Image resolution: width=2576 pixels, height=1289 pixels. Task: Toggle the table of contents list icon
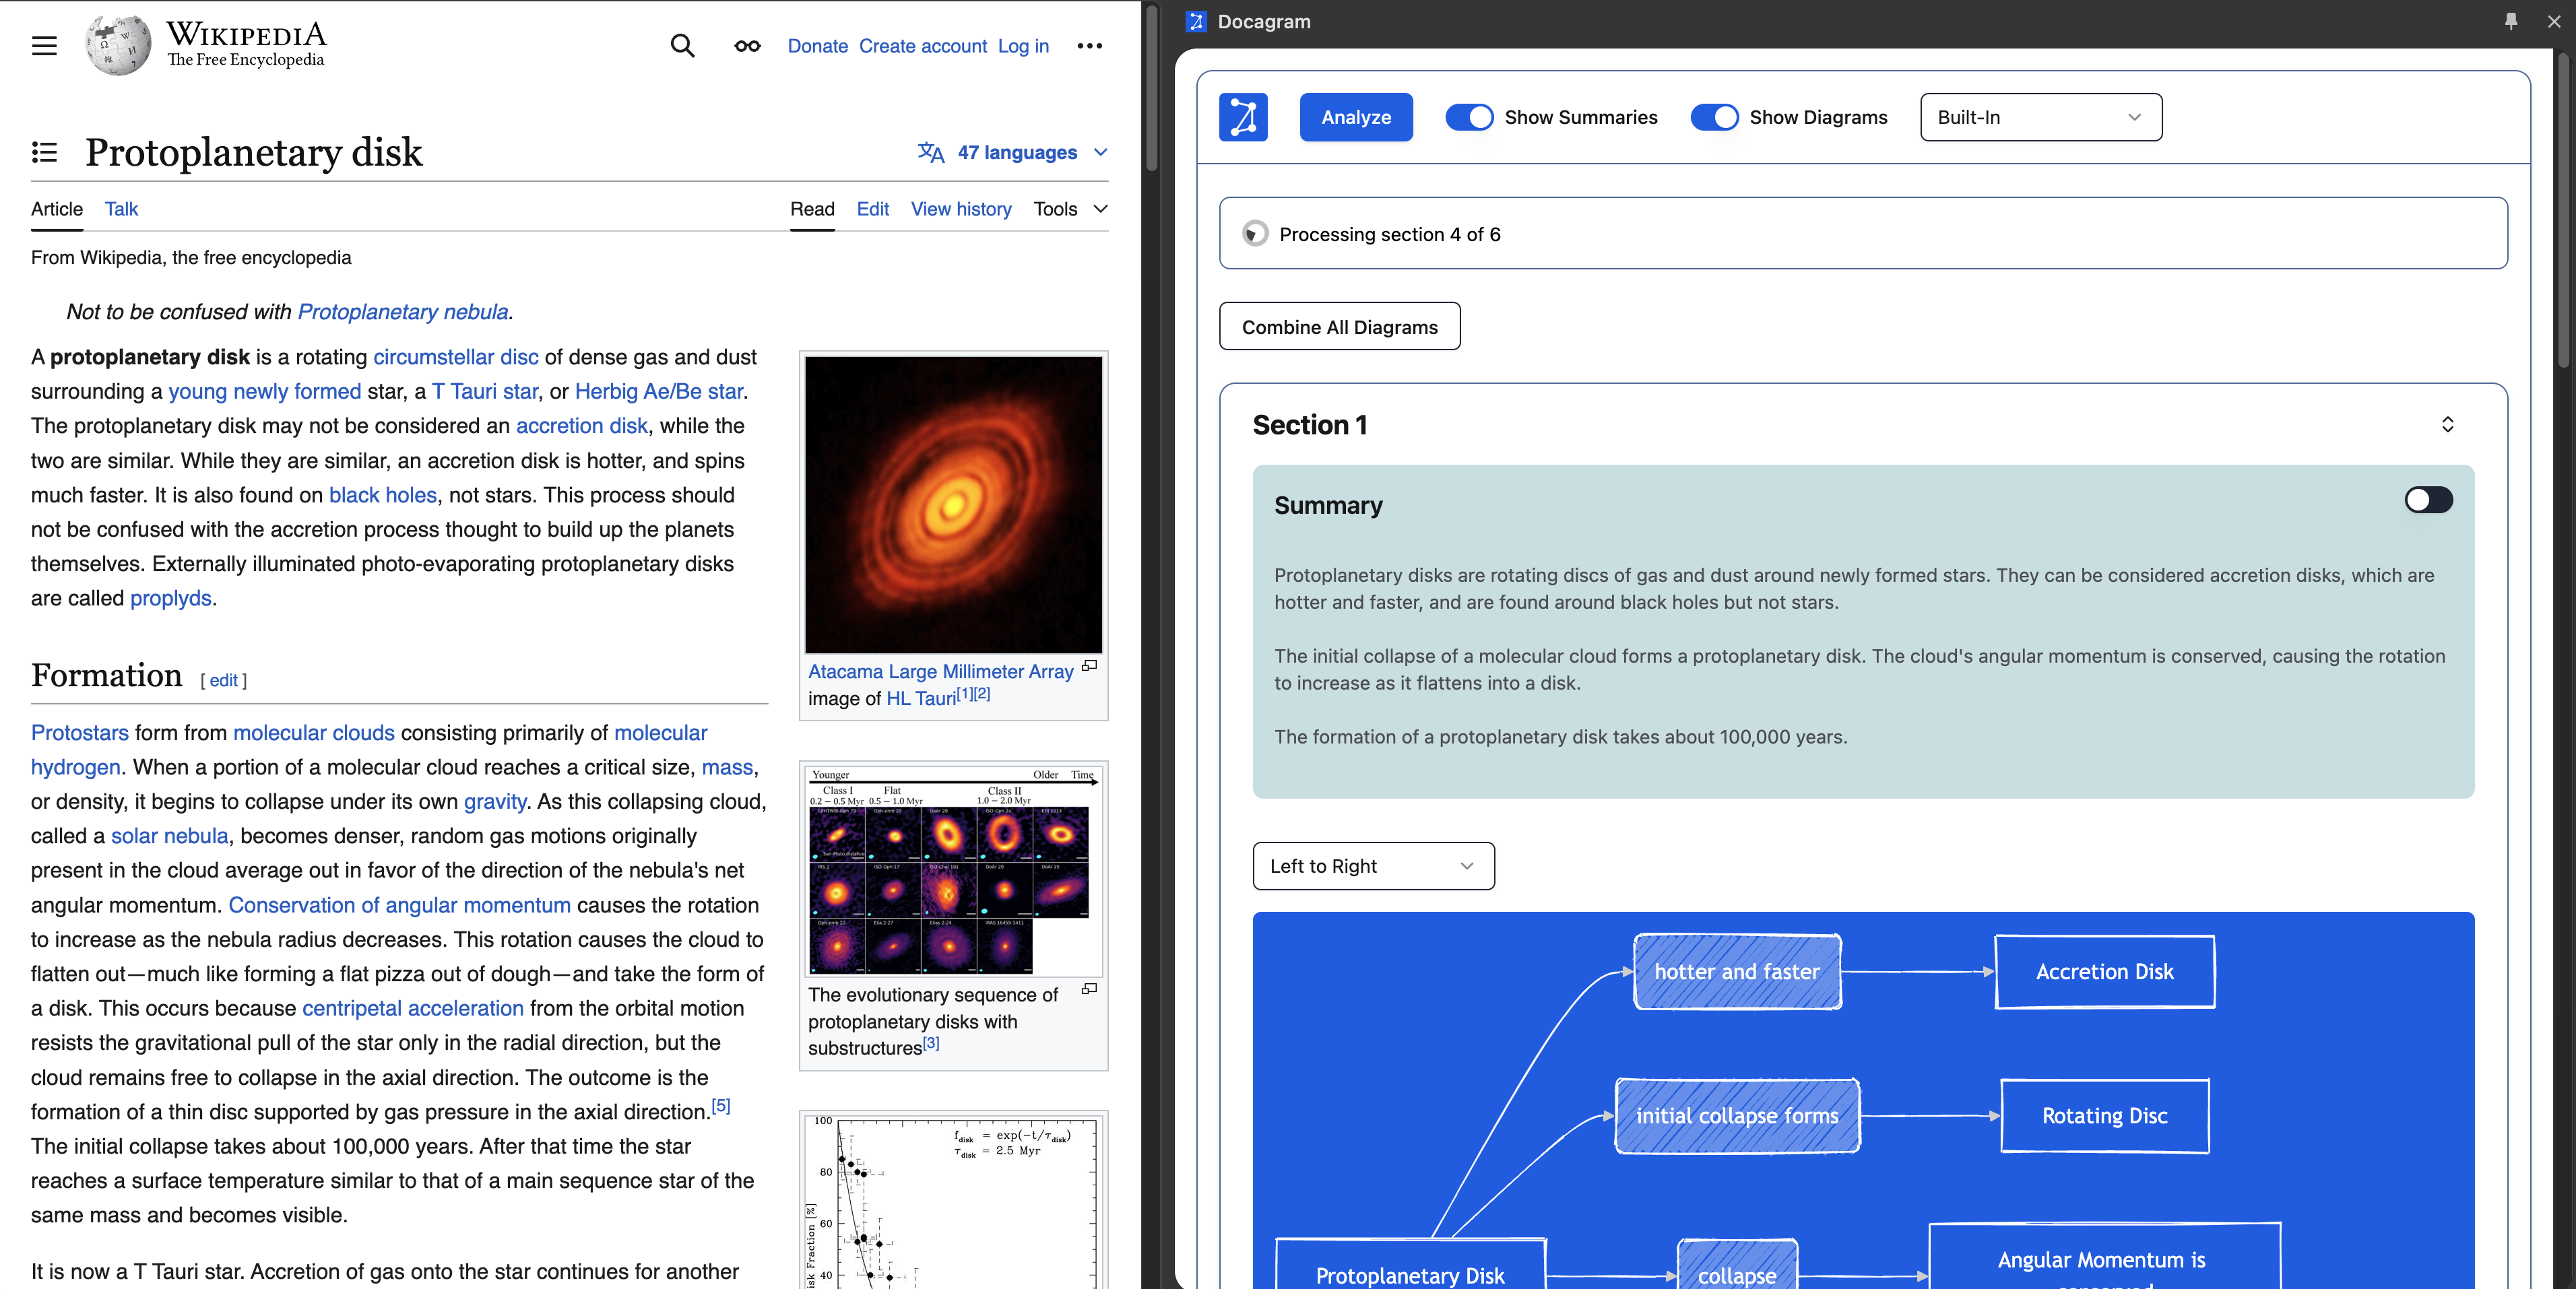(44, 152)
